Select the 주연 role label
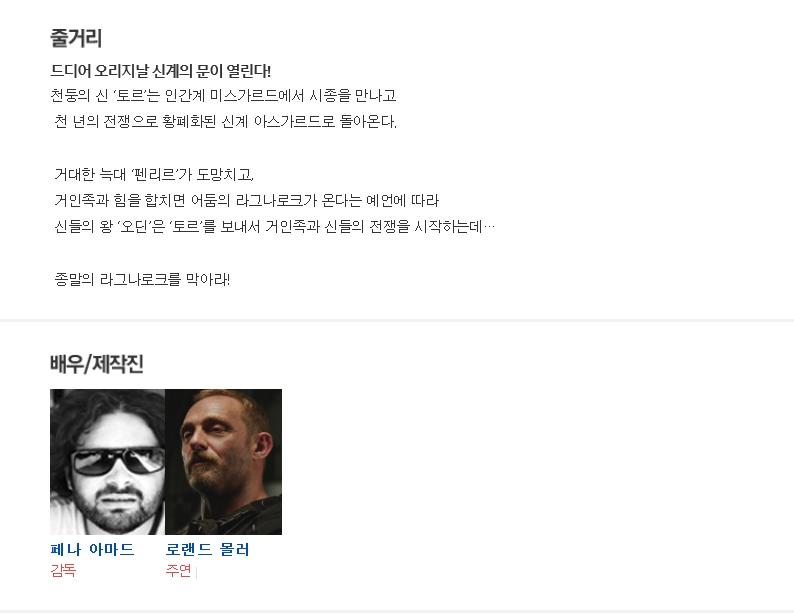The width and height of the screenshot is (794, 613). coord(178,570)
